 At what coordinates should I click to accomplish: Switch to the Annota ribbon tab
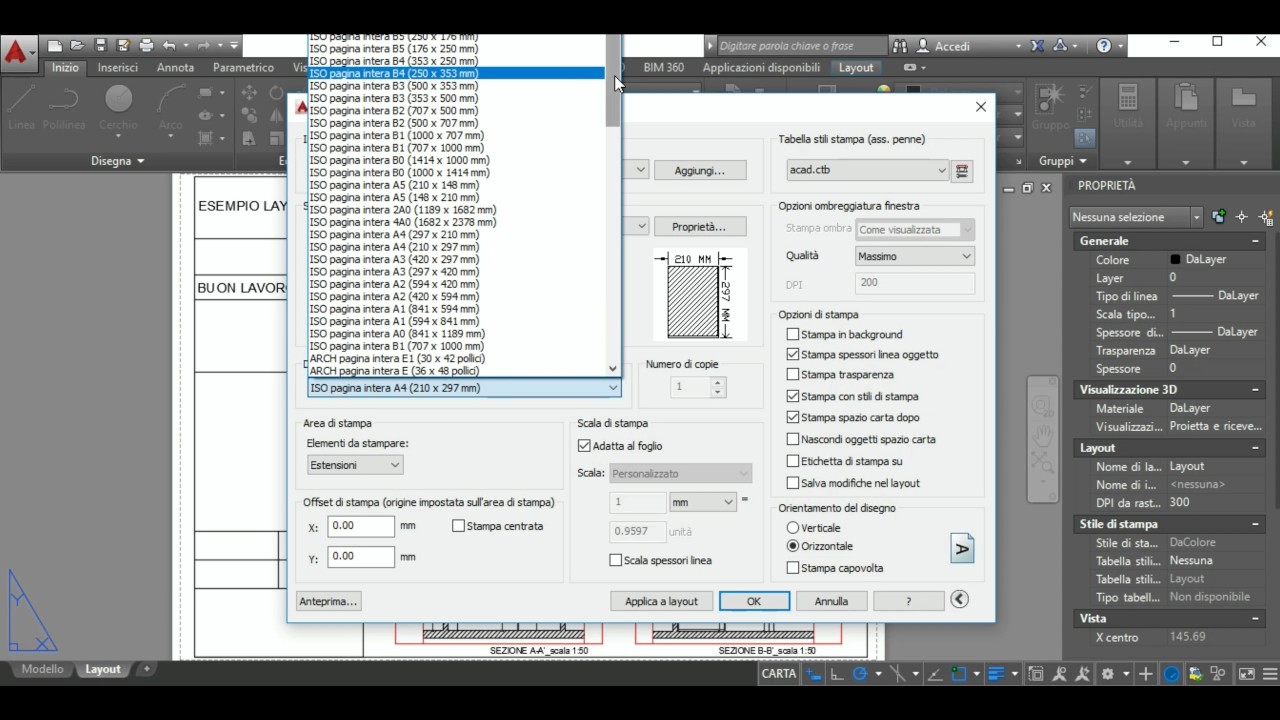pos(176,68)
